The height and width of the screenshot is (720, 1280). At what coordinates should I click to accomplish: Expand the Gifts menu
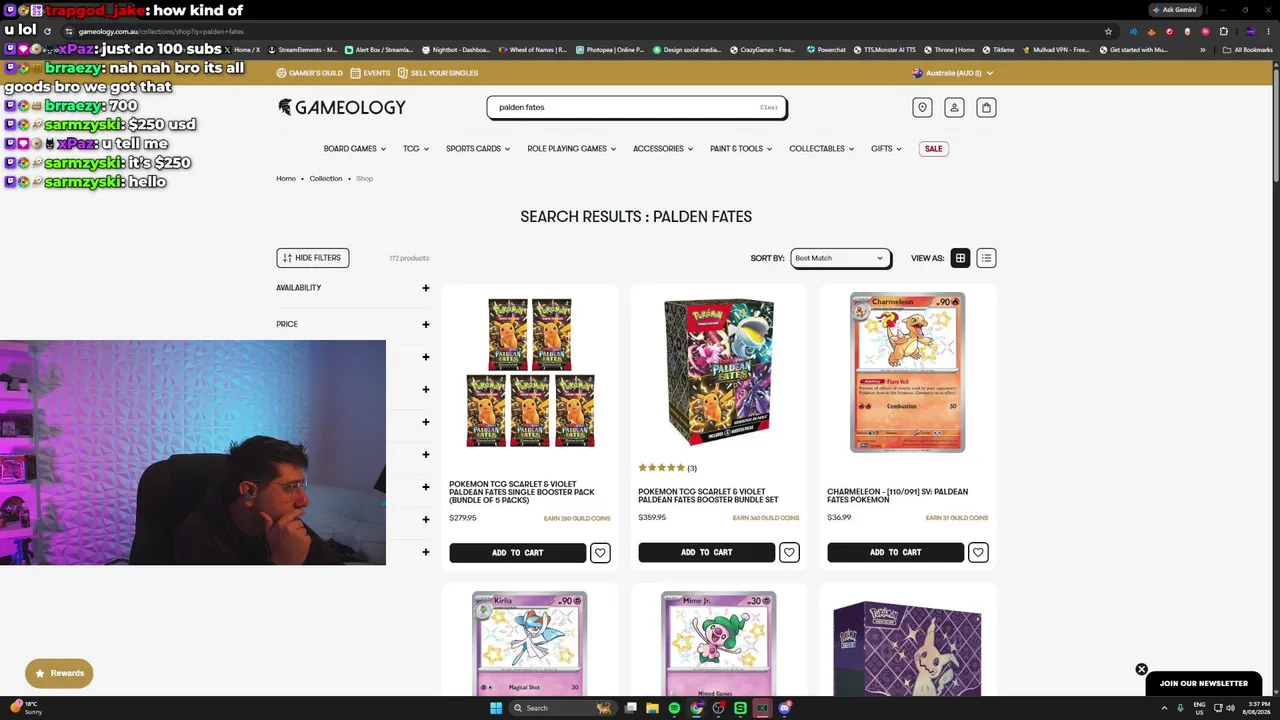pos(886,149)
